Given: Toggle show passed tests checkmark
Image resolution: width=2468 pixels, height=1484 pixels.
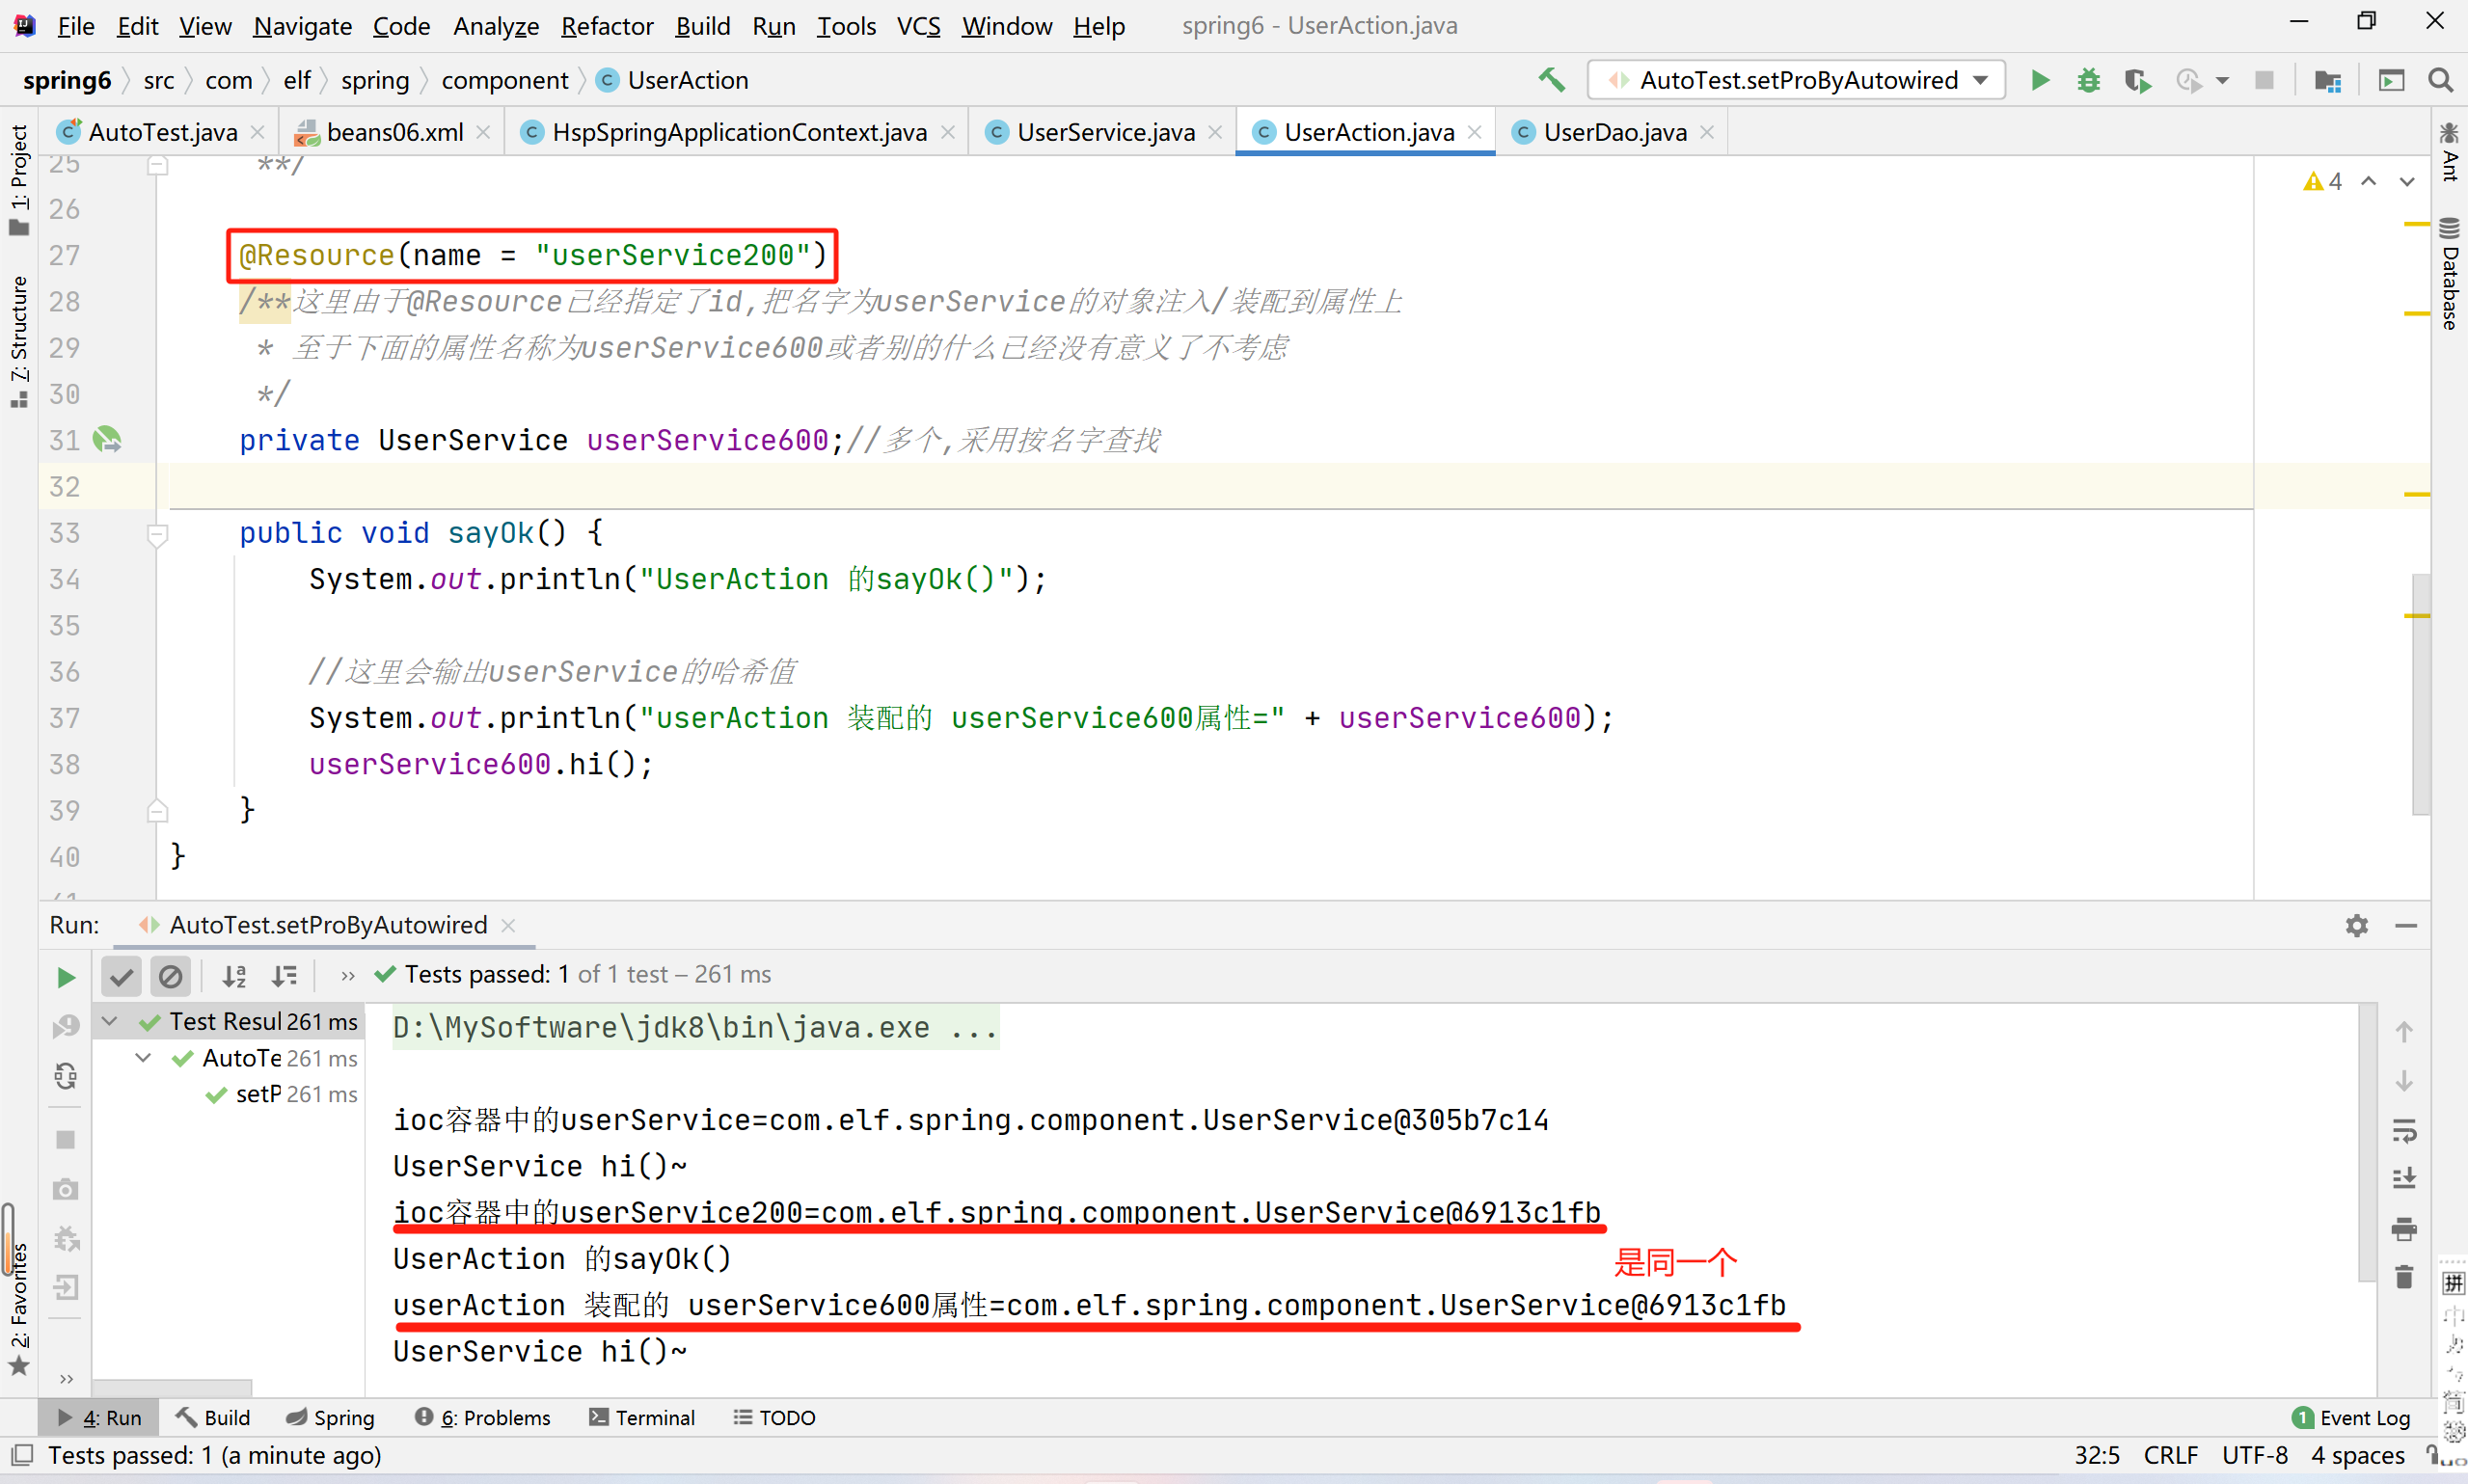Looking at the screenshot, I should click(122, 977).
